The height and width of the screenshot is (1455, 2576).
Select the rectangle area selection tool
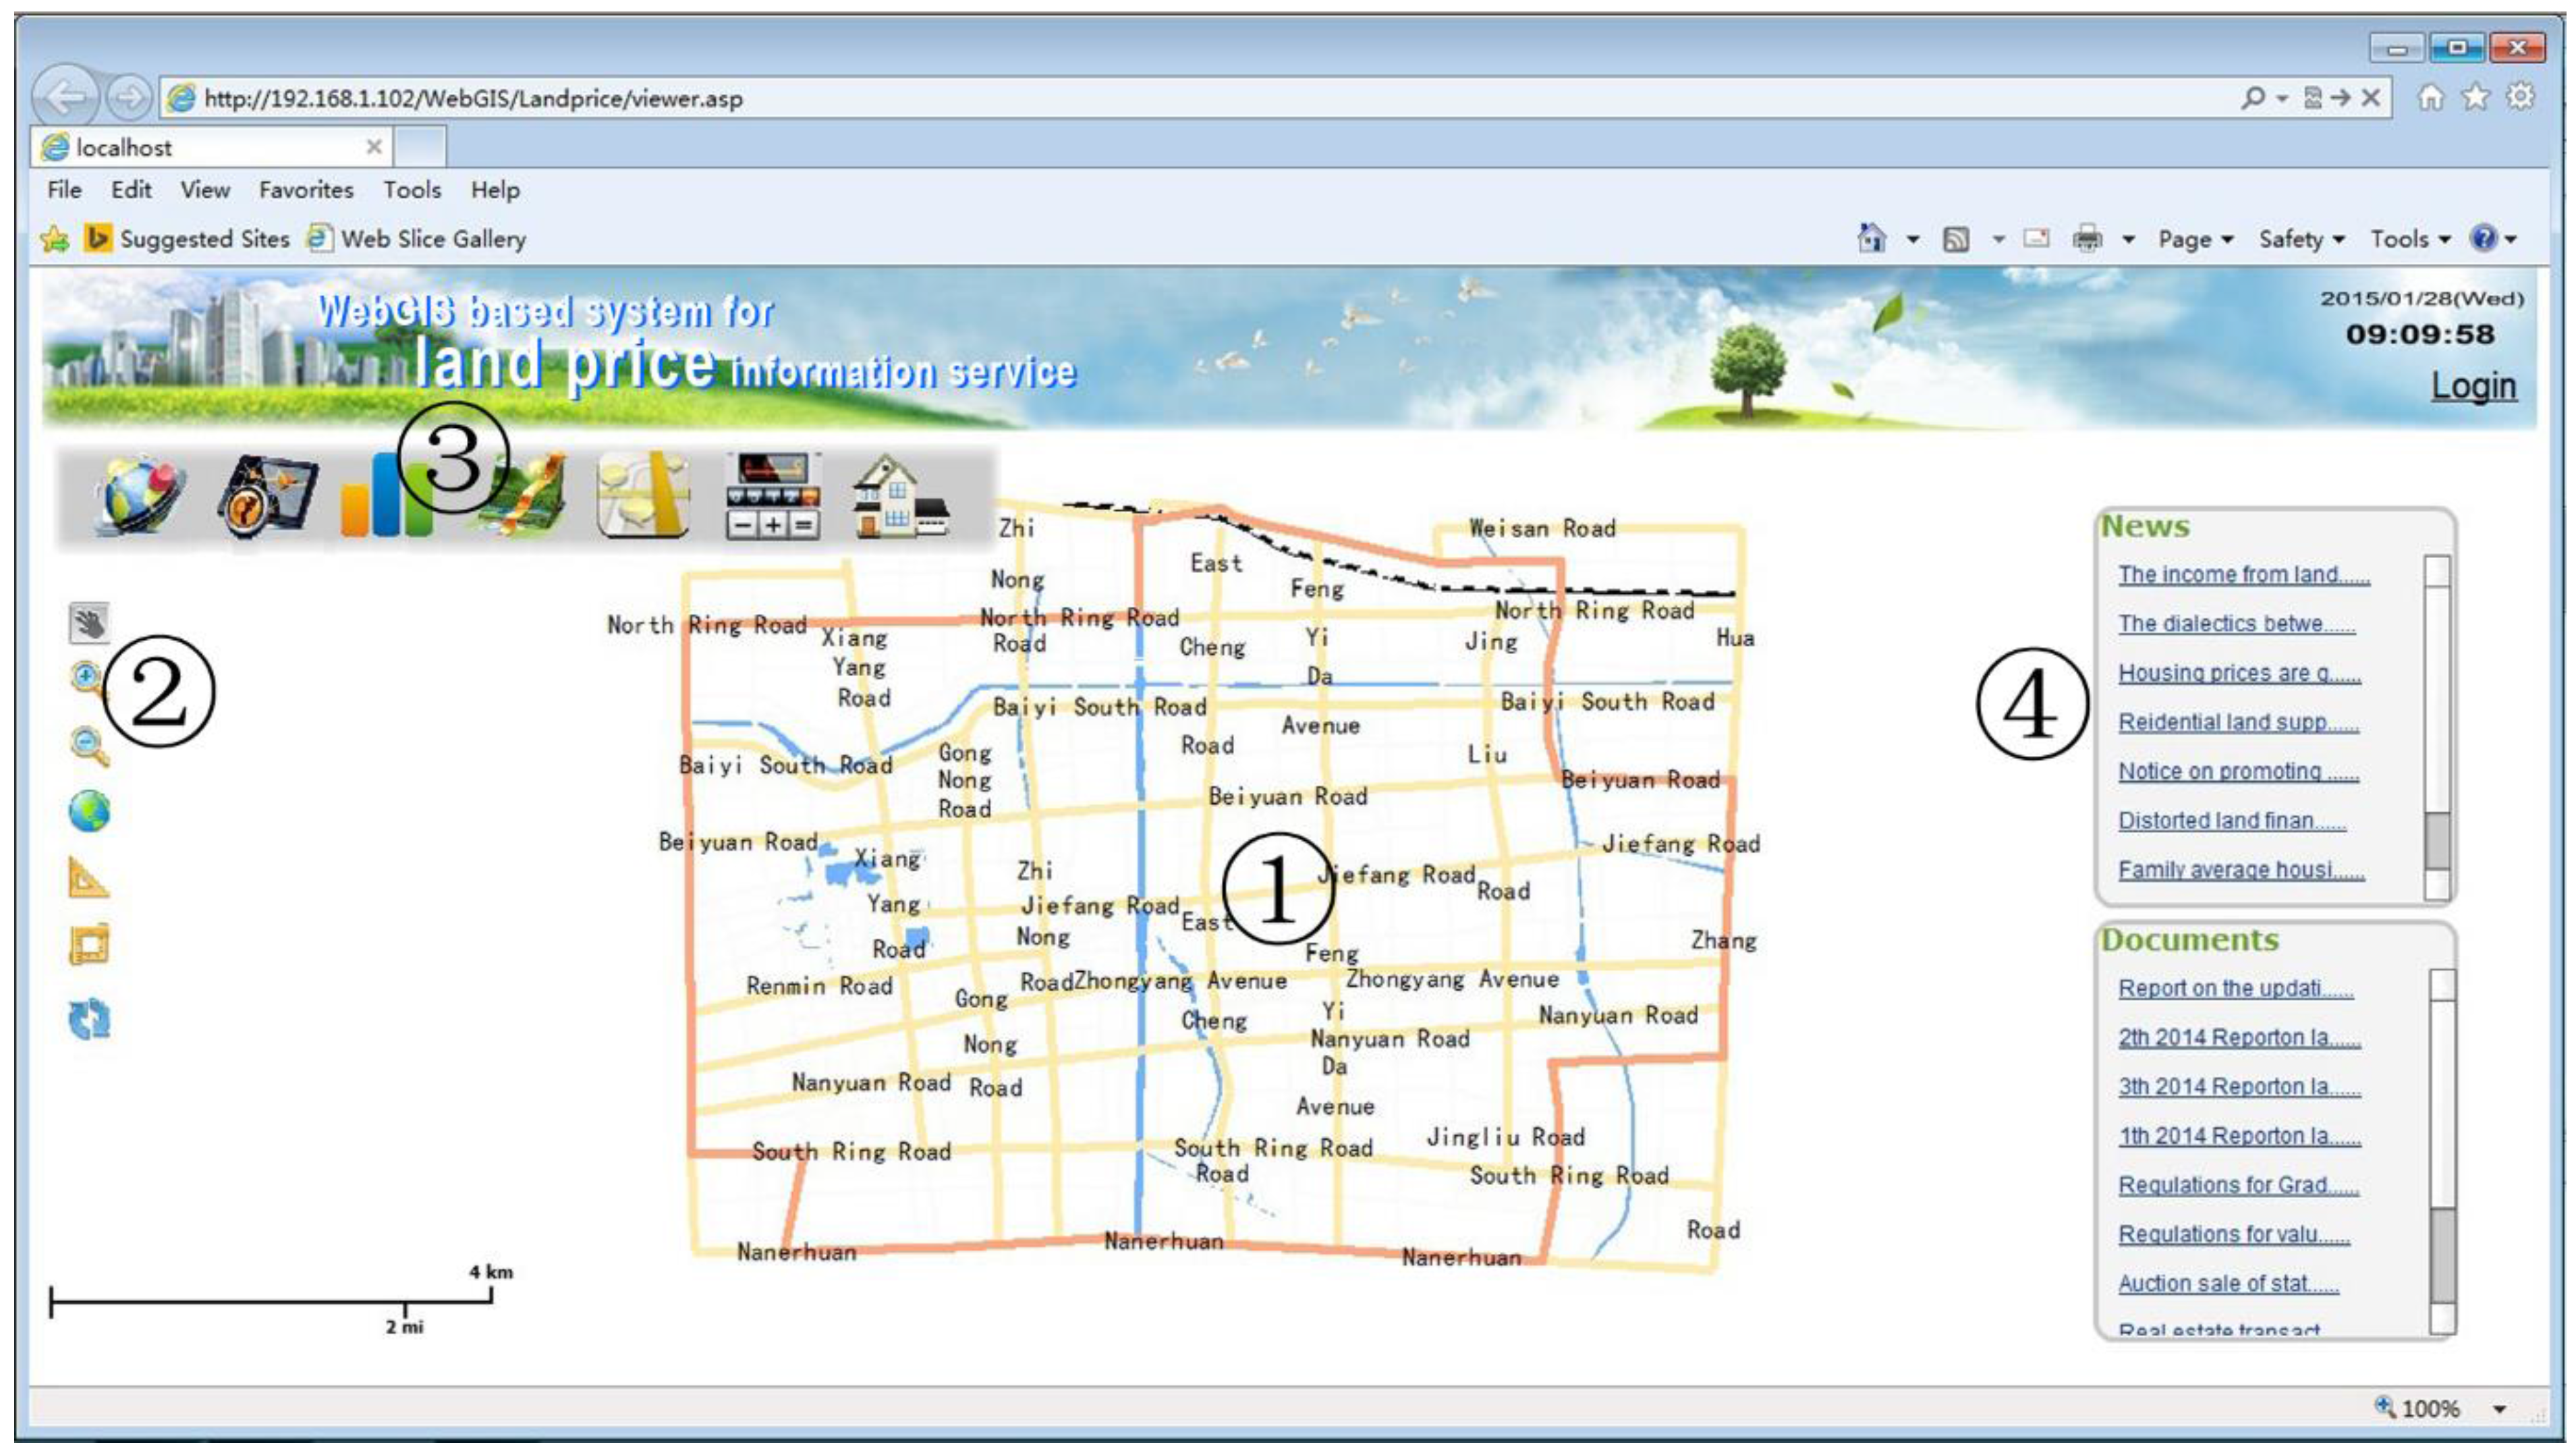(x=89, y=945)
